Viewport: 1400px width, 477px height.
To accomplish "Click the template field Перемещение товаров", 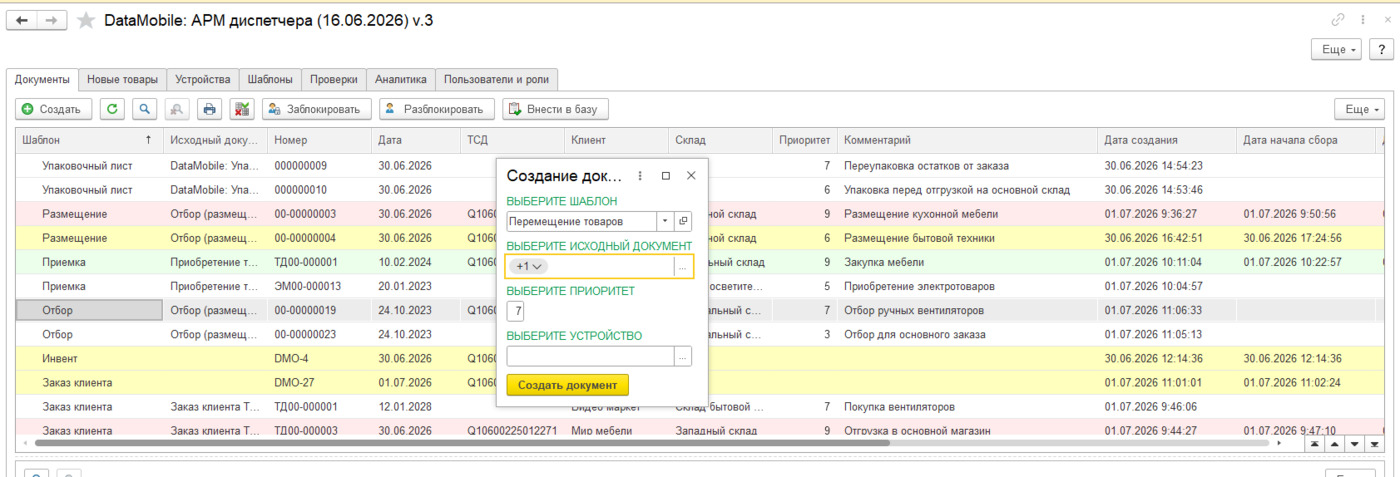I will 582,221.
